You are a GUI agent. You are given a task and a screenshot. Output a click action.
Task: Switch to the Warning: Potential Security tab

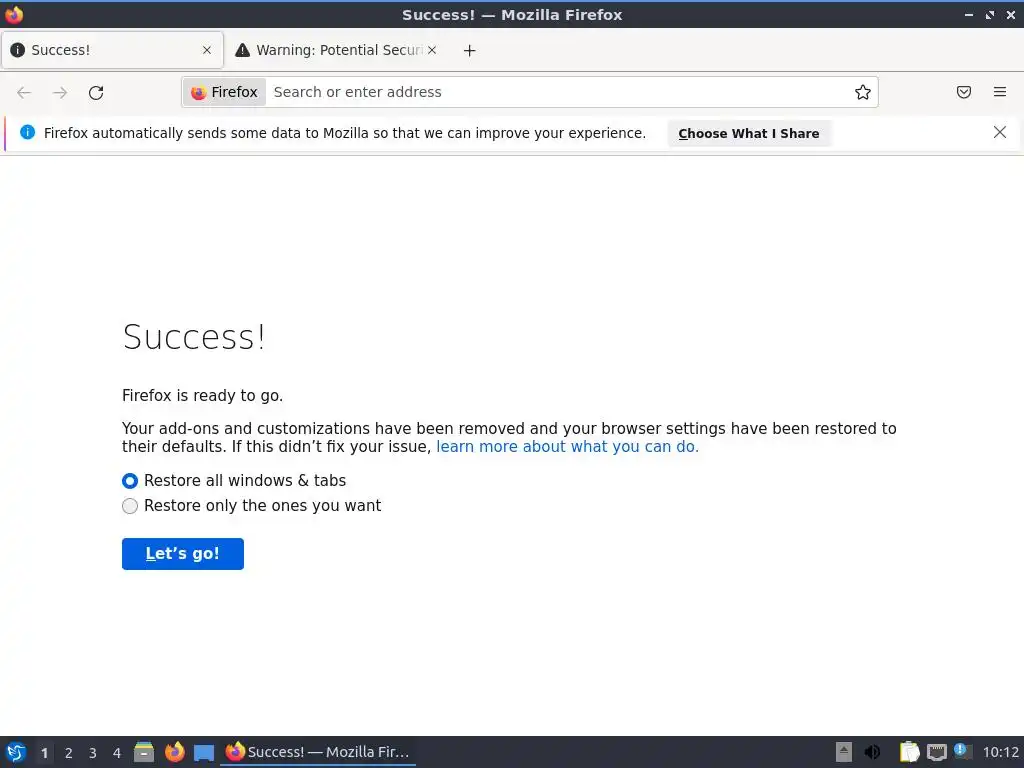tap(335, 50)
